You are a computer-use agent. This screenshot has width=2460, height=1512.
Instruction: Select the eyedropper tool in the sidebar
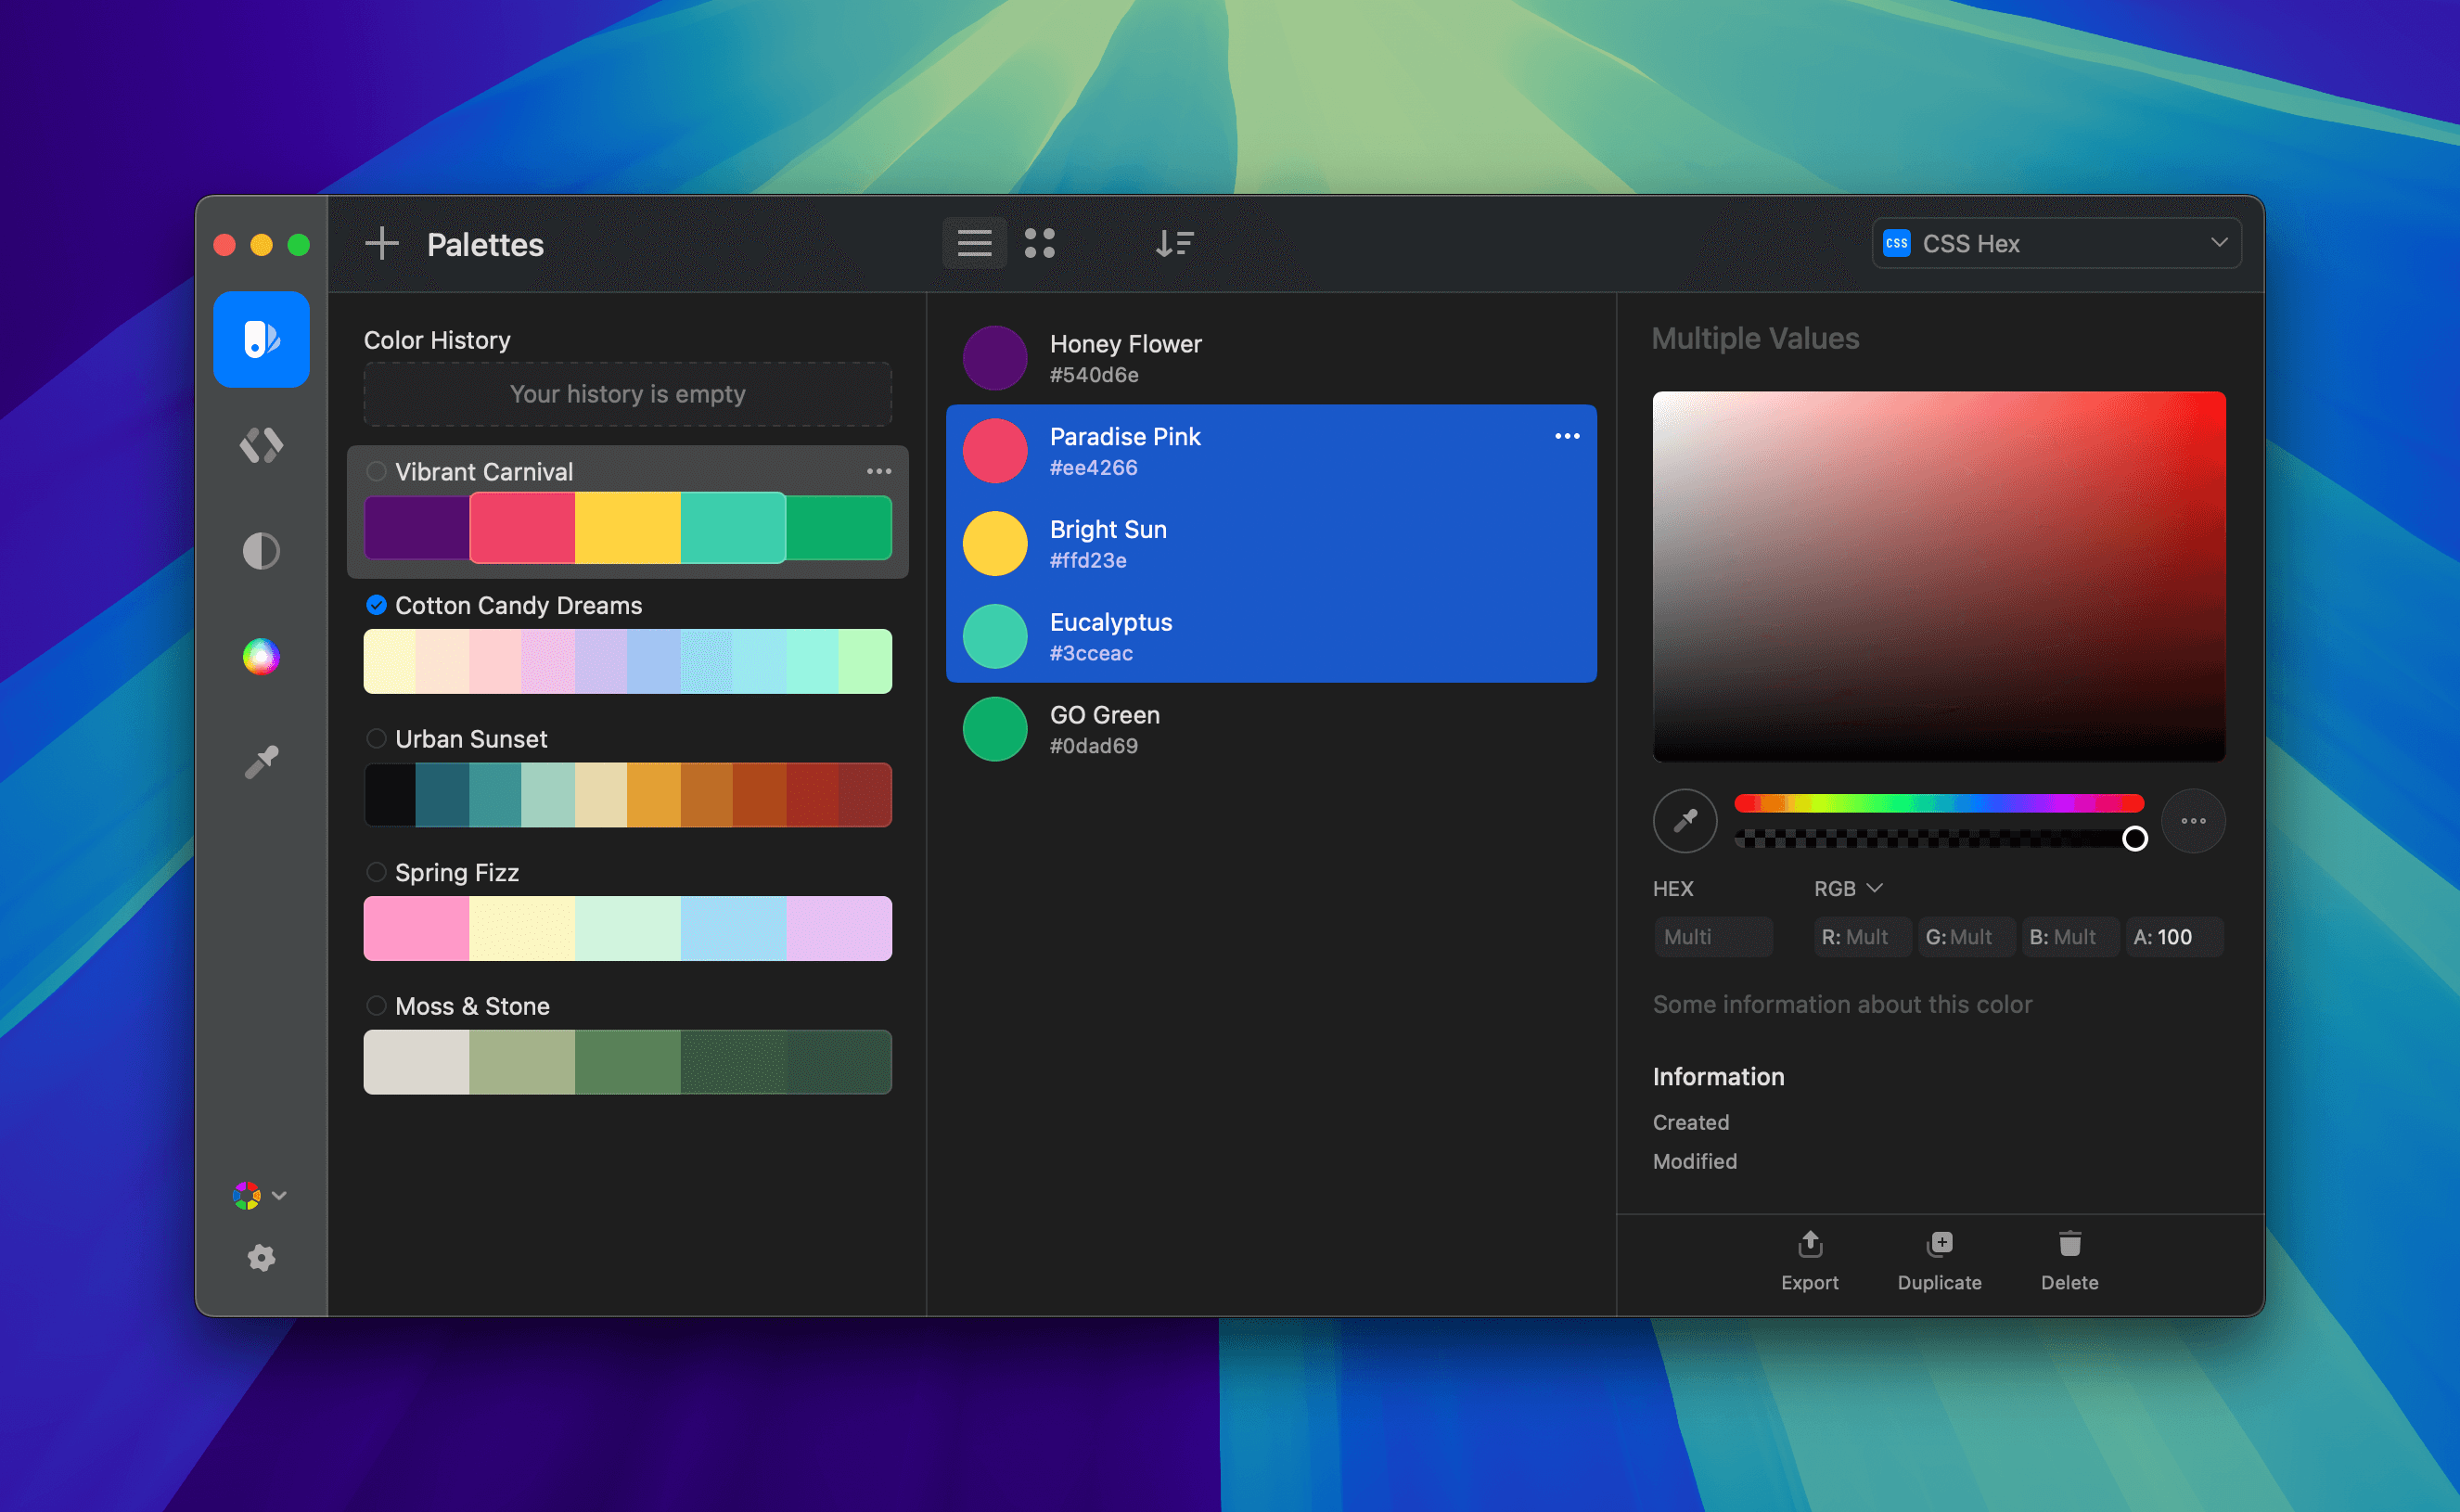click(x=261, y=760)
